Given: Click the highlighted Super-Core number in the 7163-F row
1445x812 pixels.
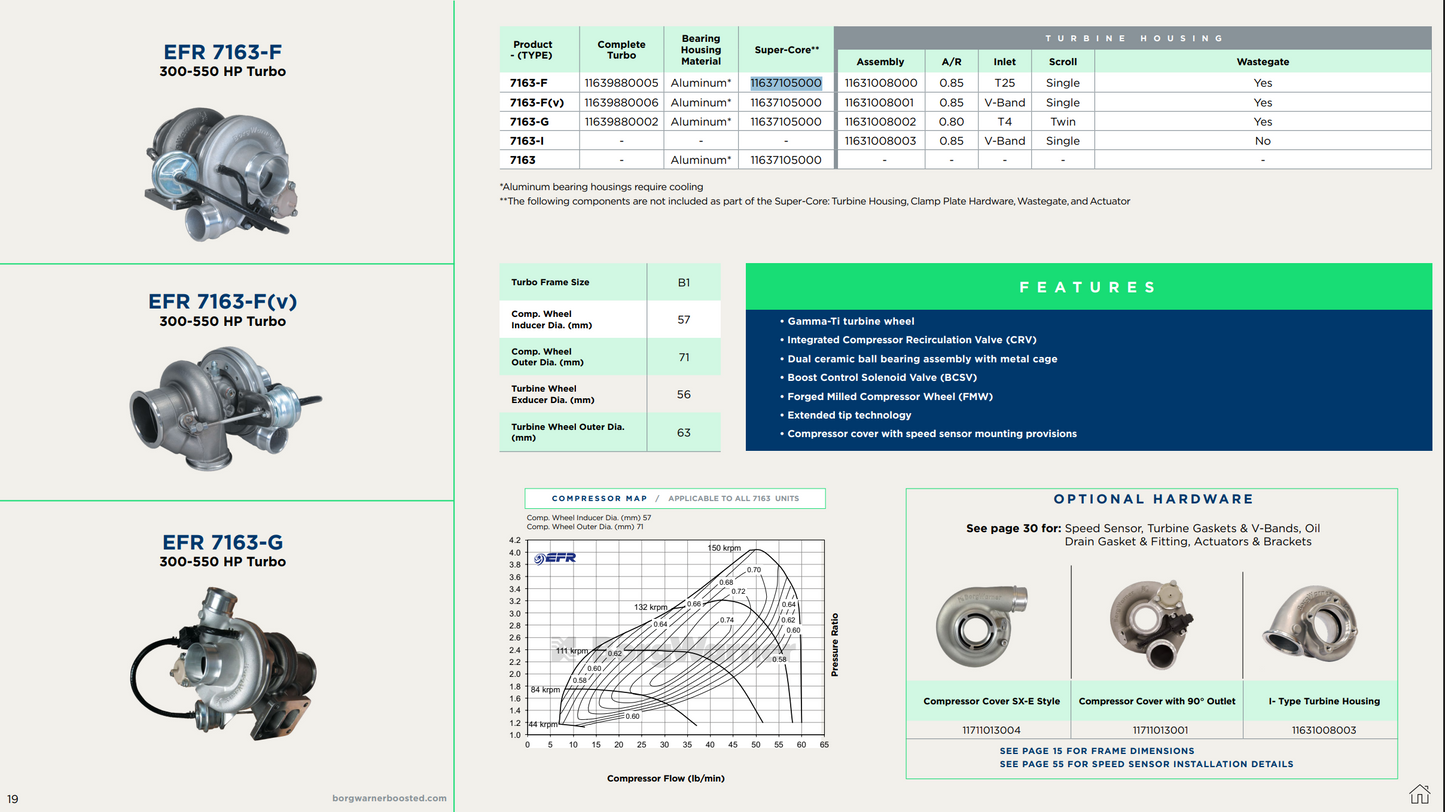Looking at the screenshot, I should [x=786, y=83].
